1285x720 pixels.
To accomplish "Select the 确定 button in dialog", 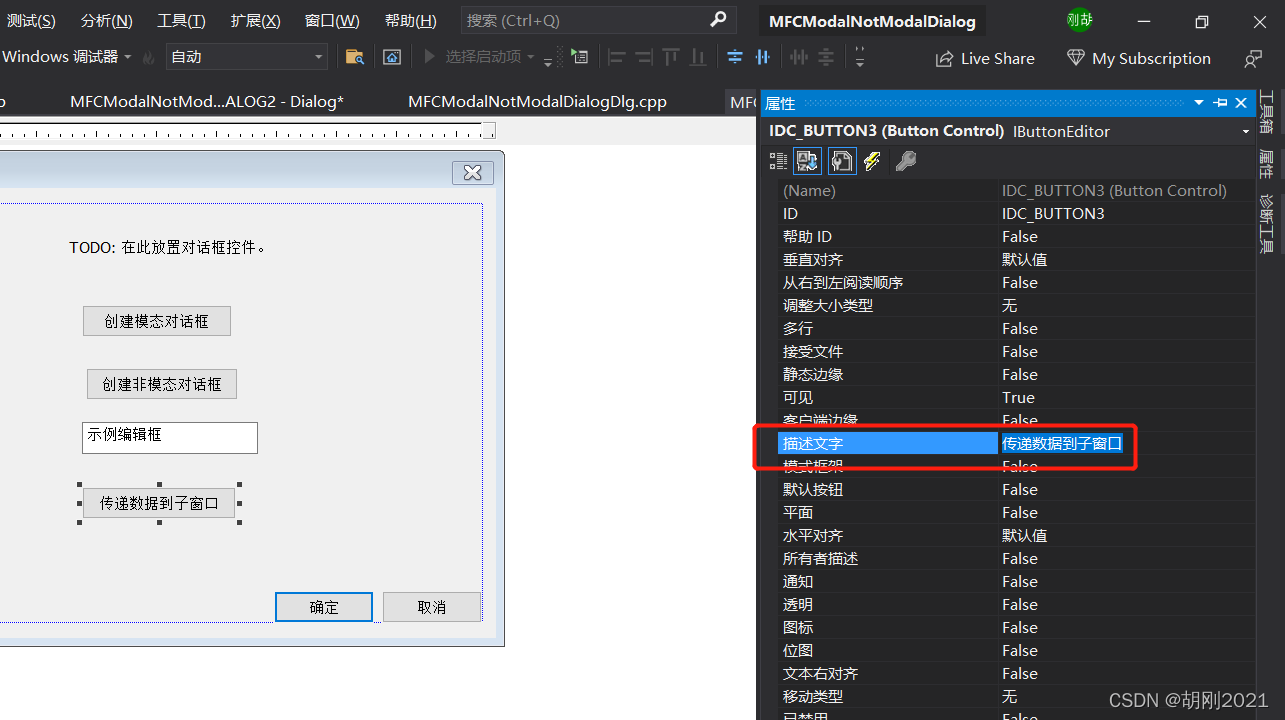I will pos(324,607).
